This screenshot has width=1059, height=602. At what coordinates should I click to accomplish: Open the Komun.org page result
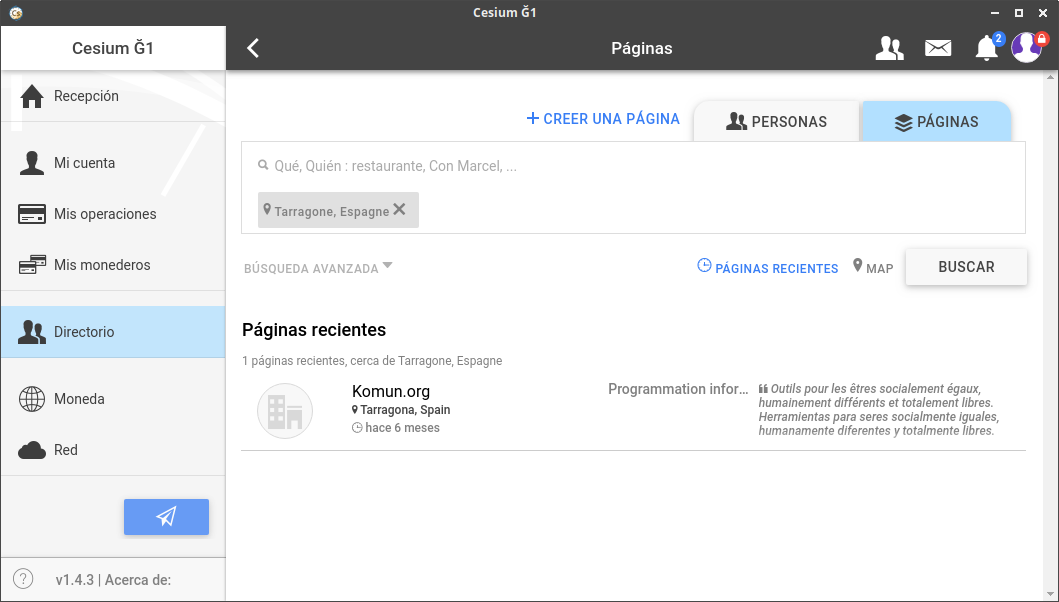click(x=634, y=410)
